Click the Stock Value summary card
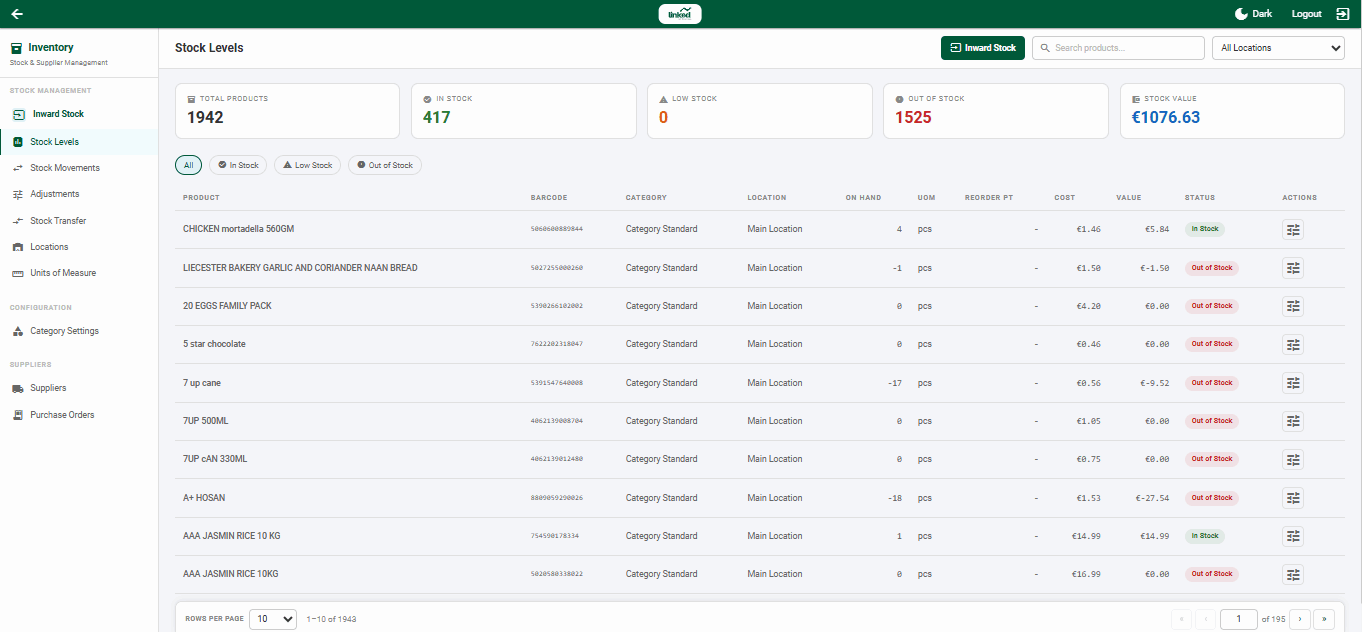The image size is (1362, 632). click(x=1232, y=111)
